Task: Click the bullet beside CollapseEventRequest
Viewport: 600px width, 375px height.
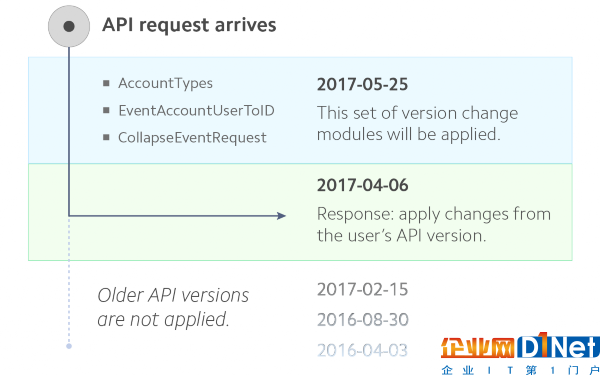Action: tap(106, 137)
